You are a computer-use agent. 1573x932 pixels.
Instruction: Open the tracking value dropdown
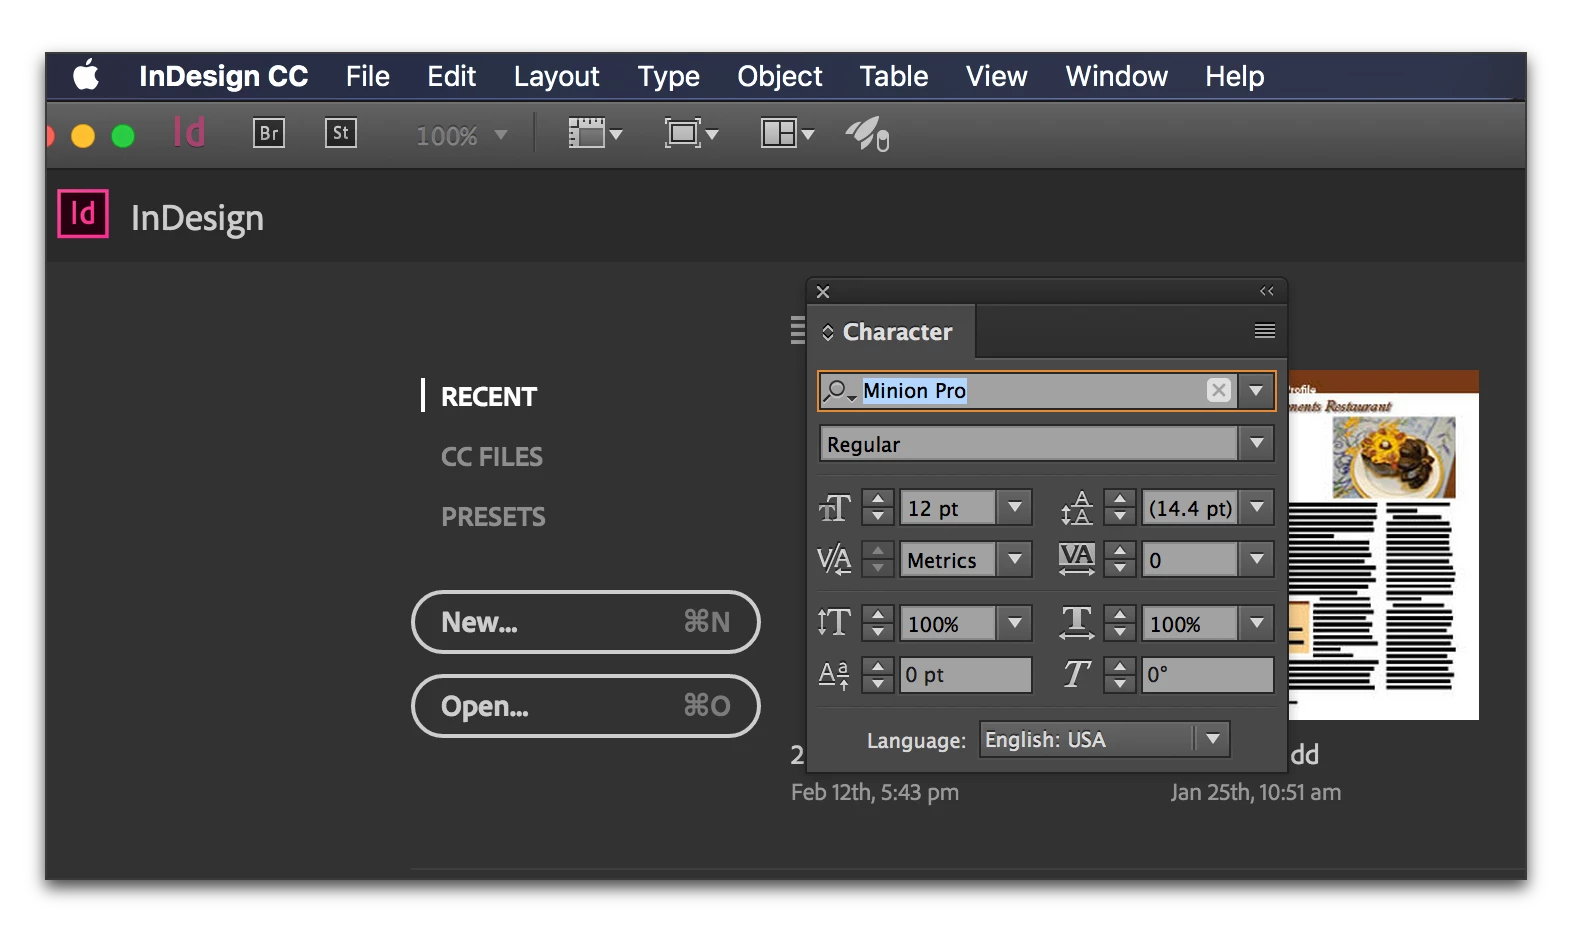[x=1257, y=559]
